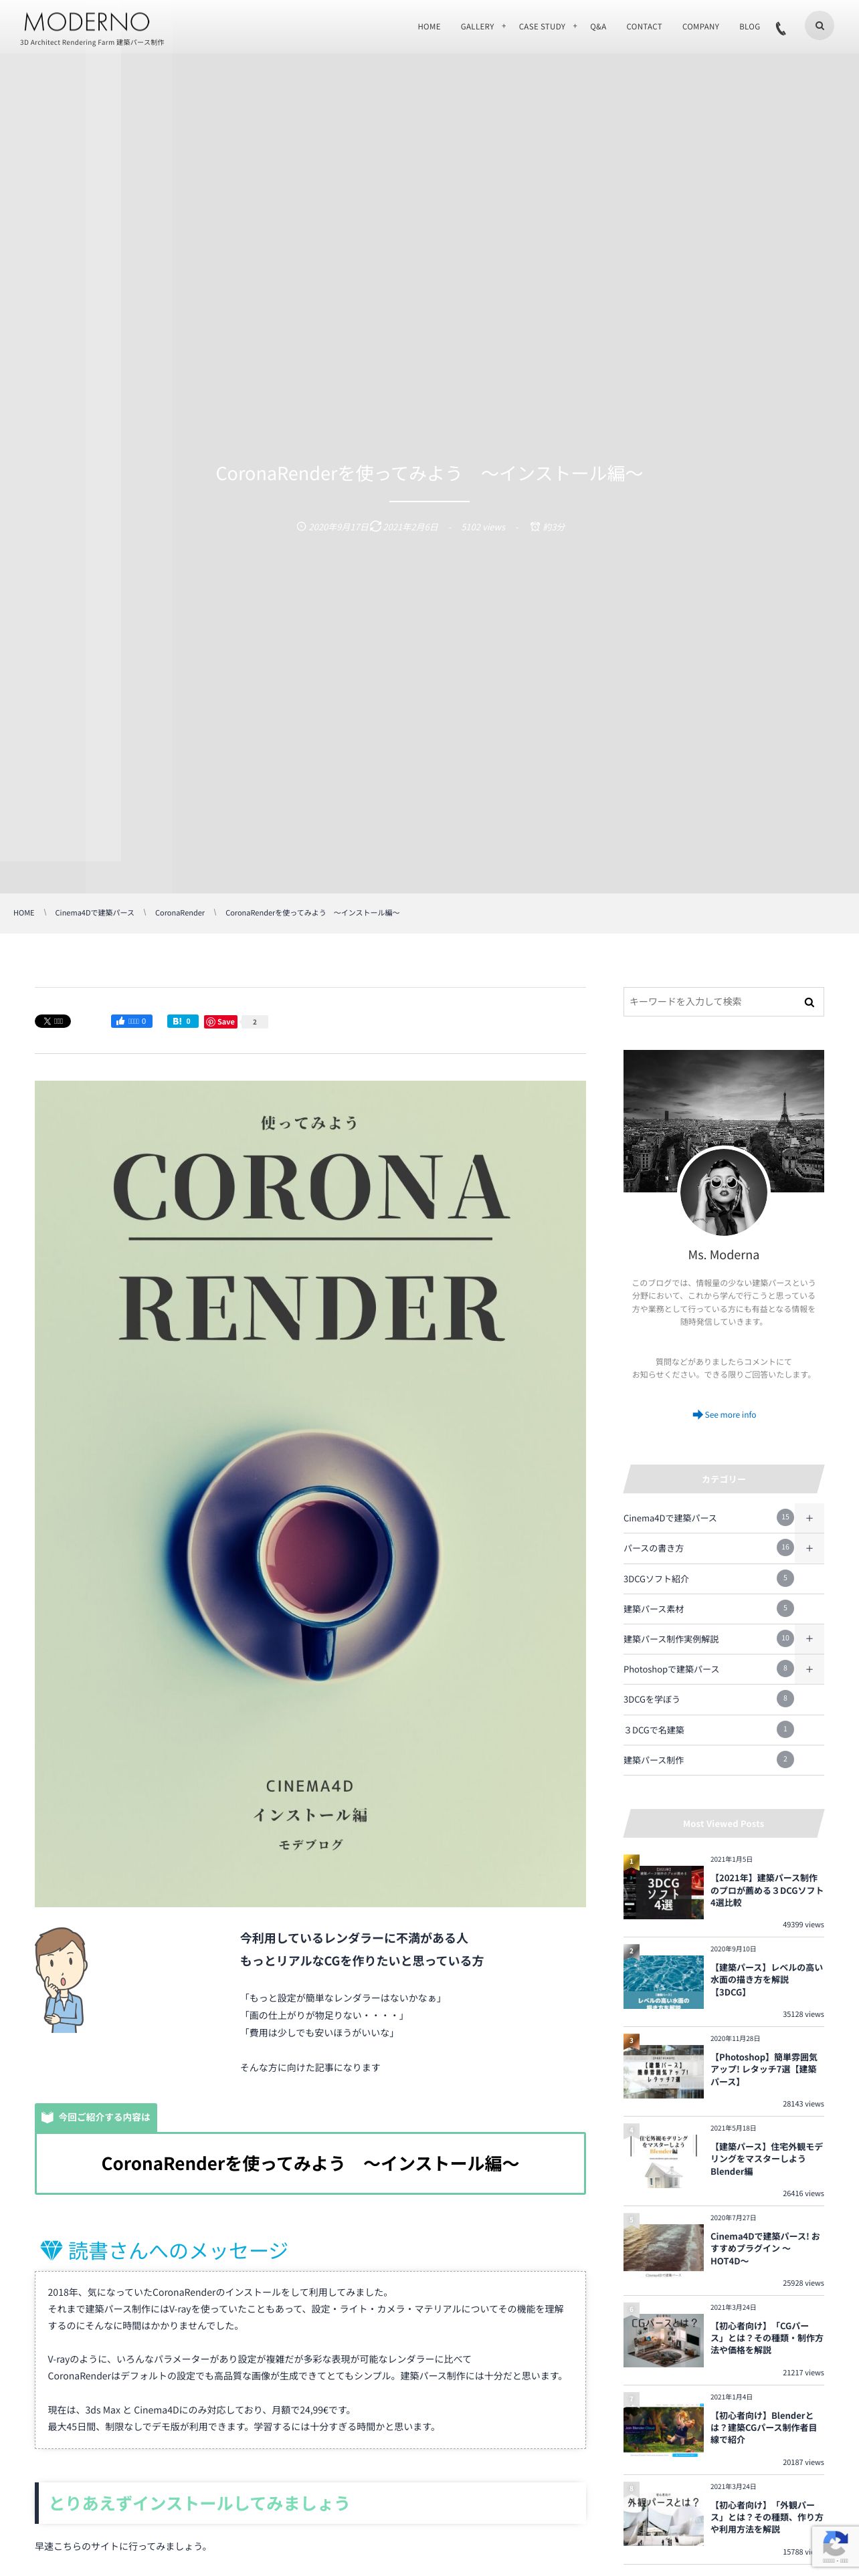Click the 5102 views text
Image resolution: width=859 pixels, height=2576 pixels.
click(x=483, y=527)
